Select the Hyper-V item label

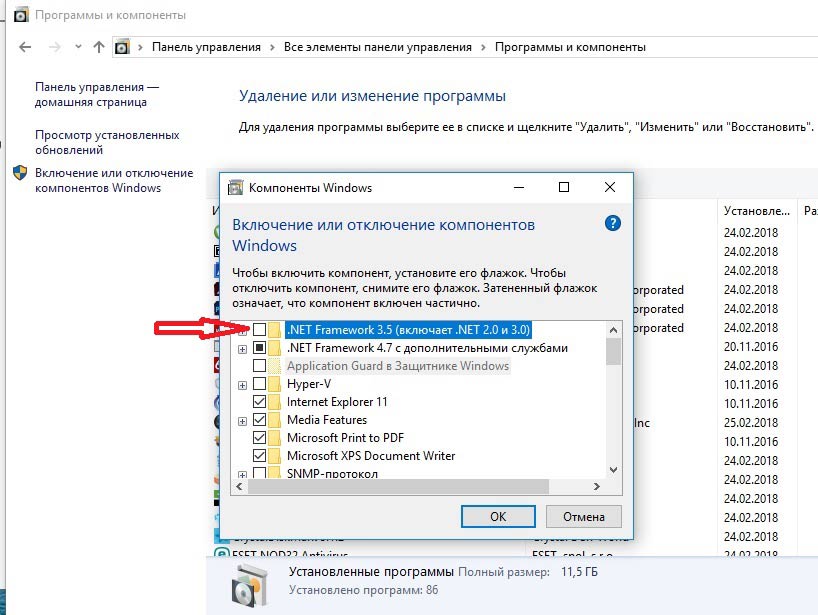coord(309,384)
